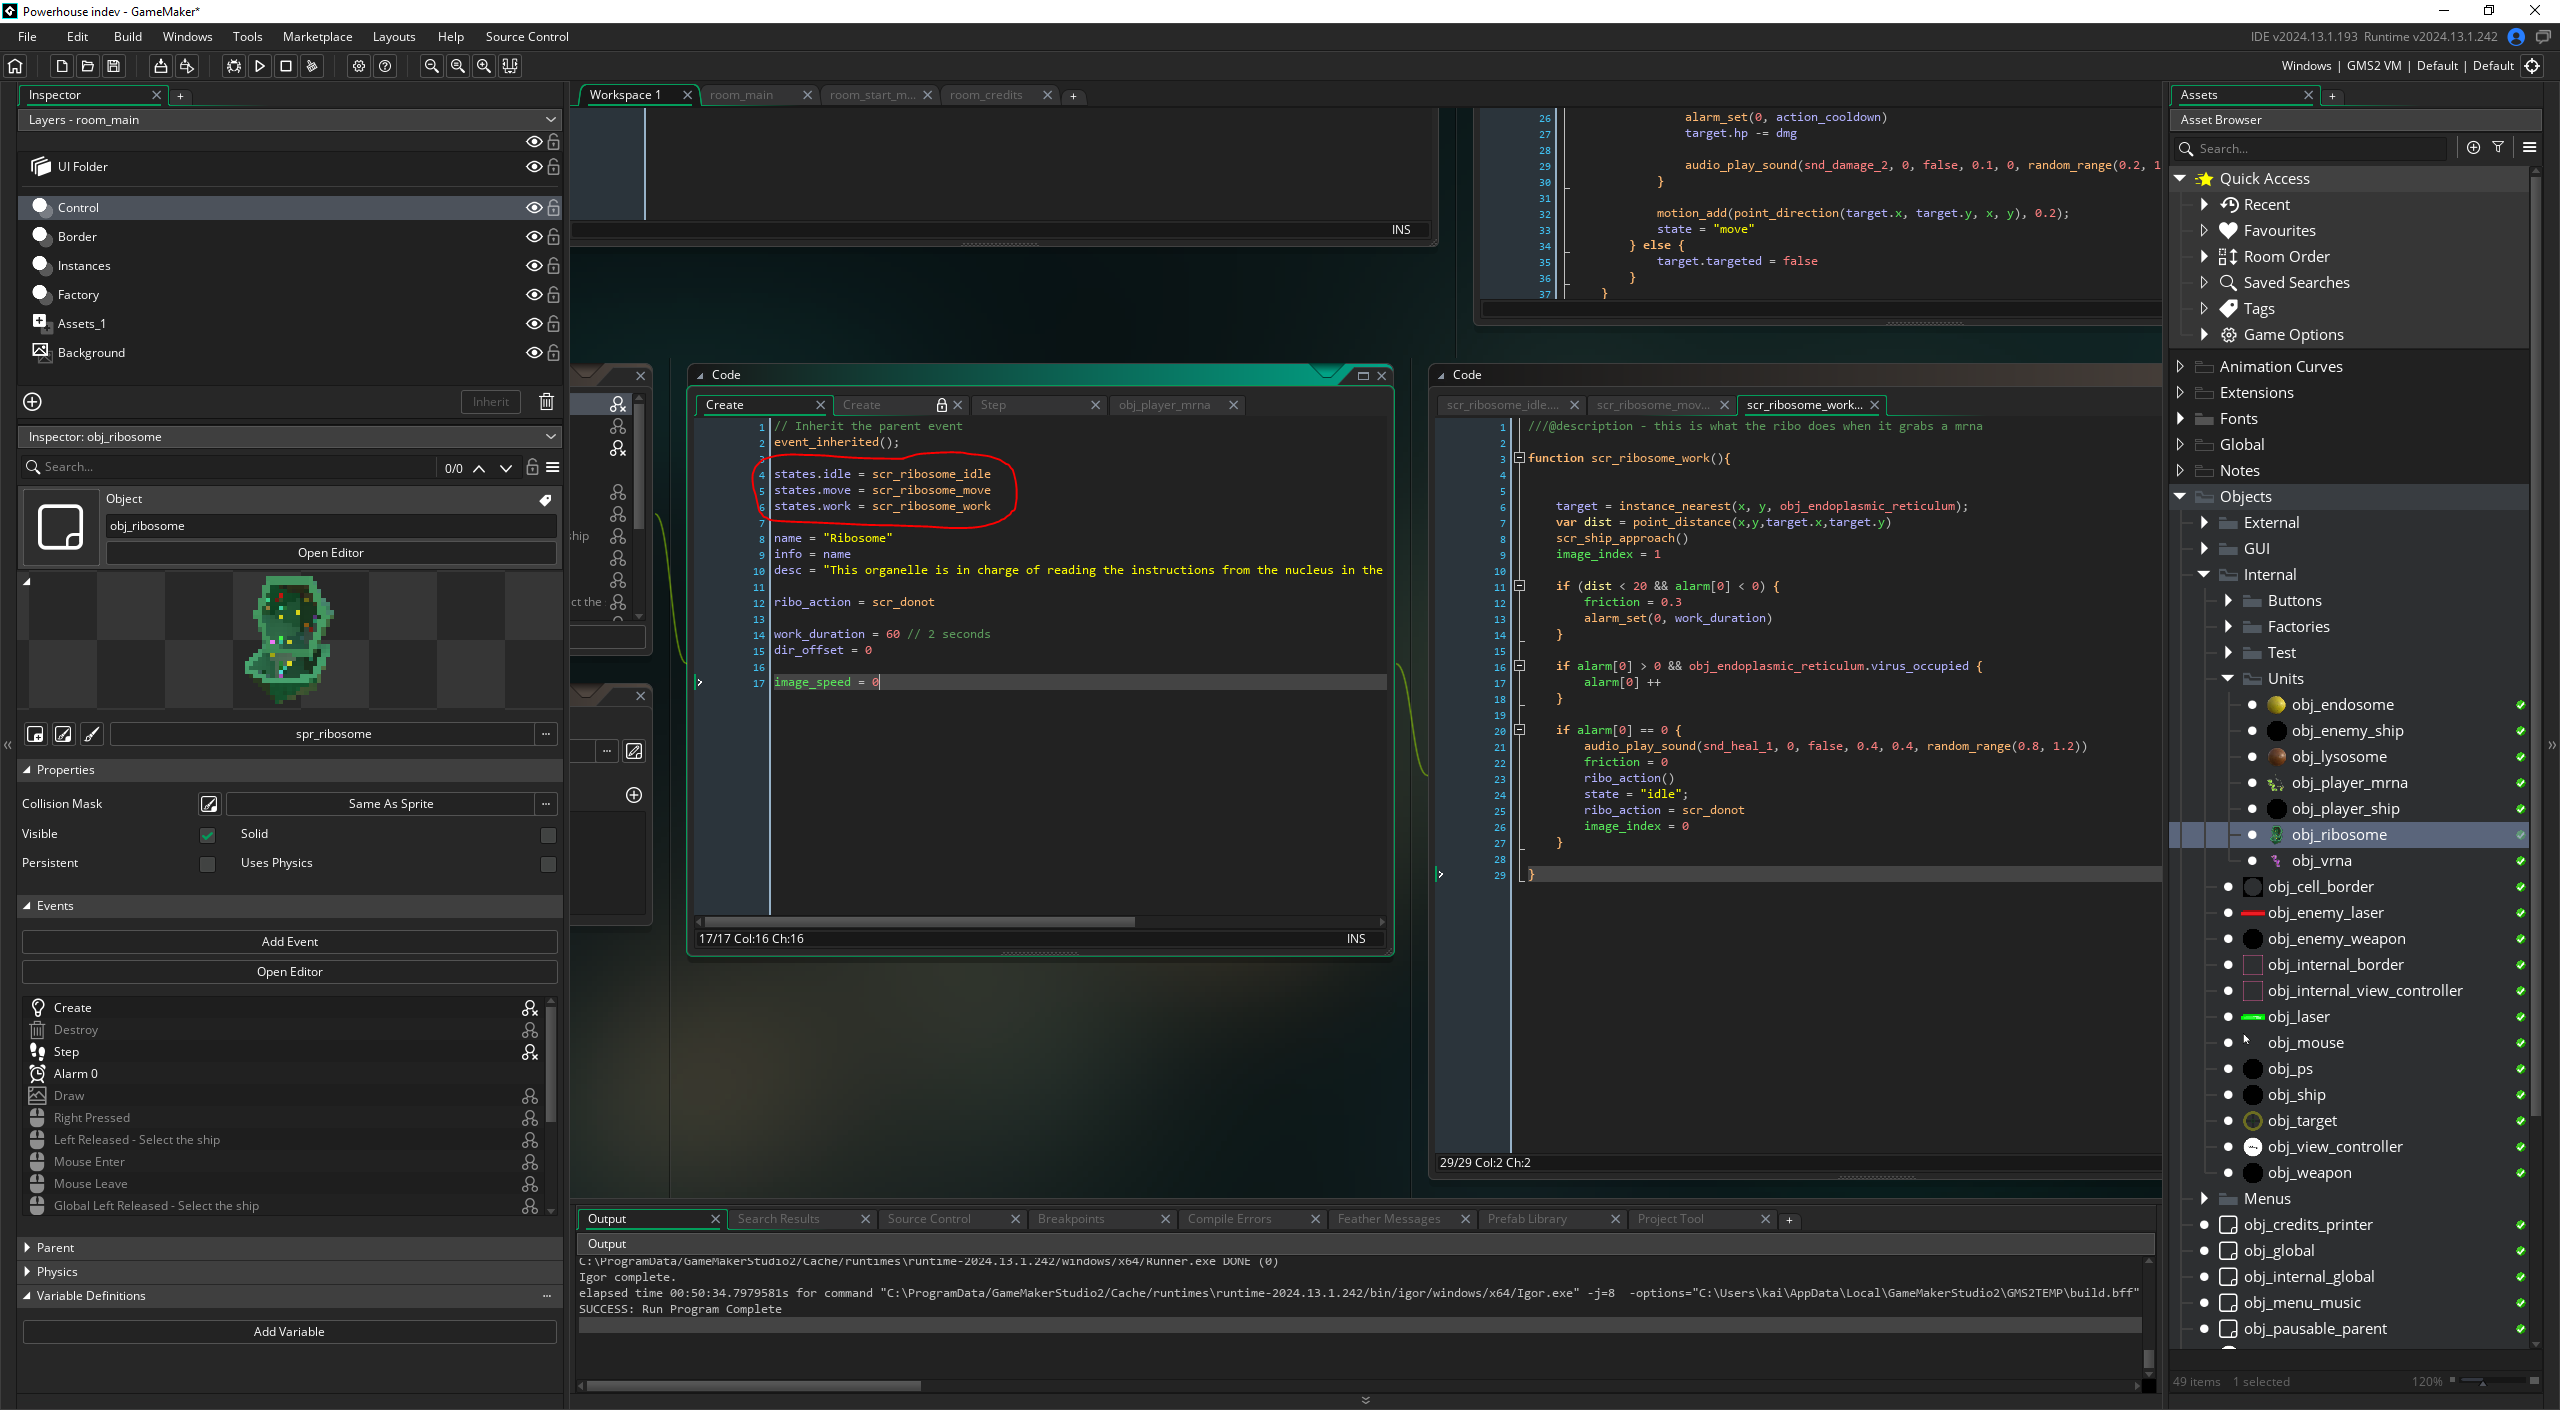Image resolution: width=2560 pixels, height=1410 pixels.
Task: Open help with the question mark icon
Action: point(385,66)
